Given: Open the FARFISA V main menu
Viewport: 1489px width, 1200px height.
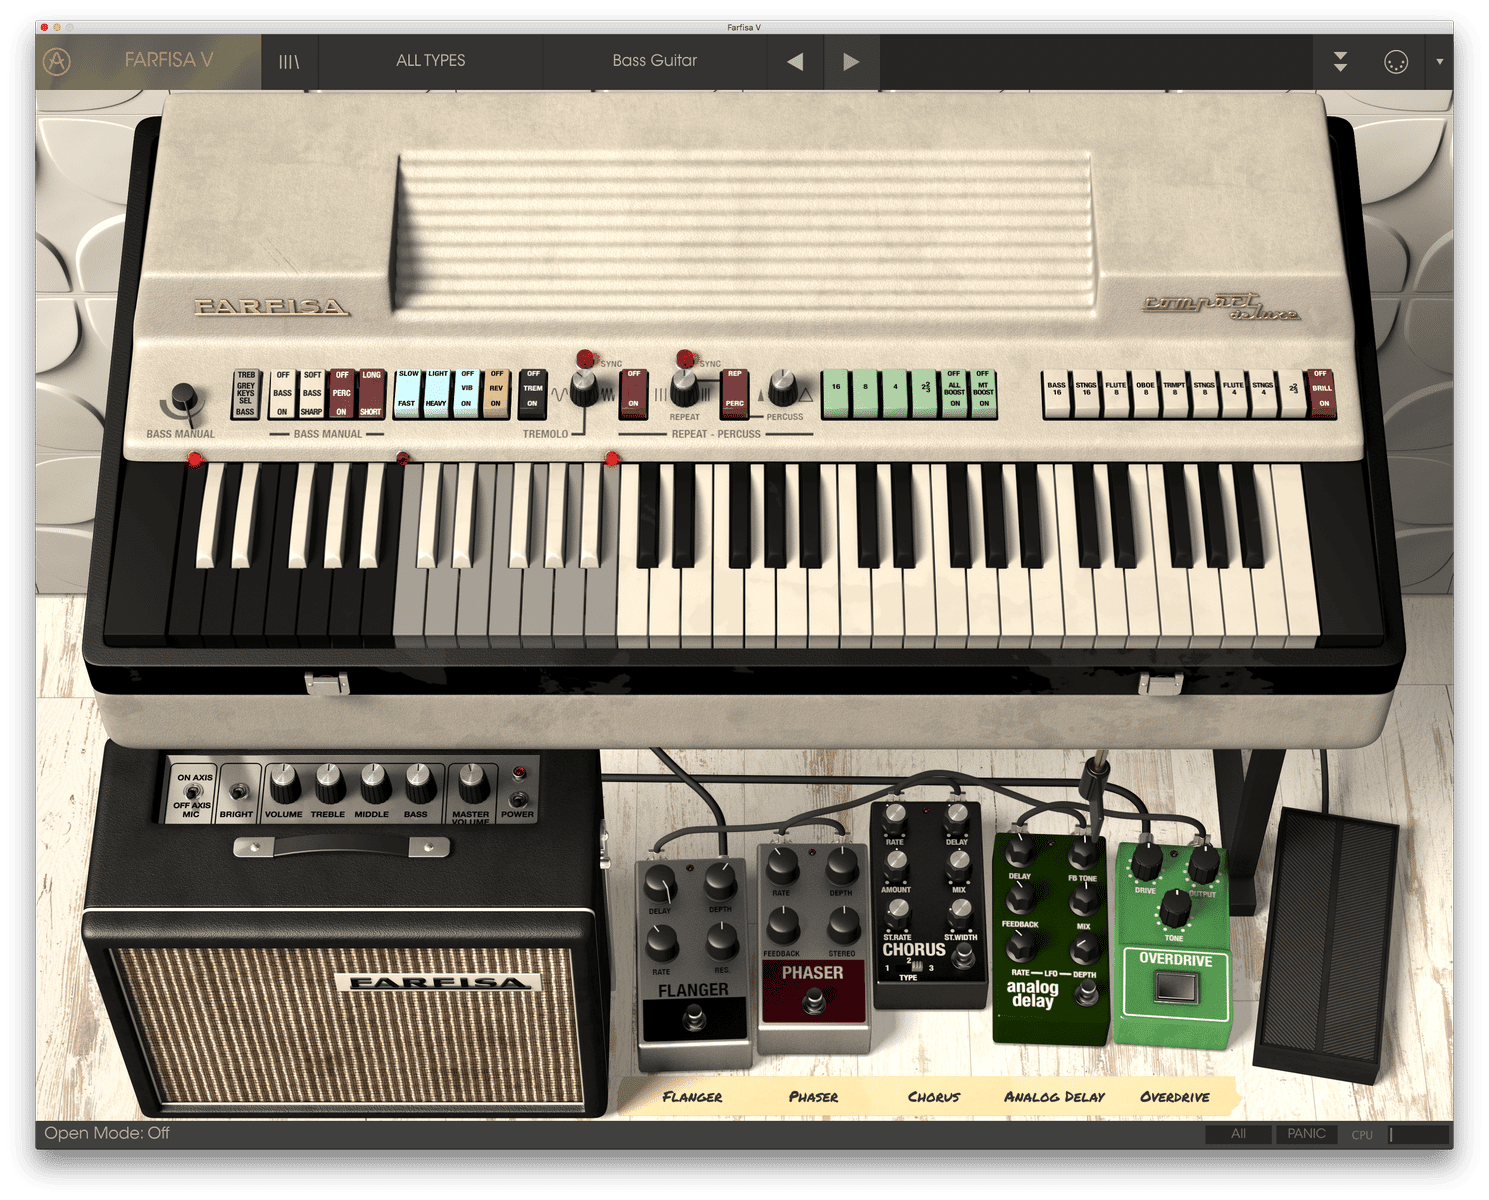Looking at the screenshot, I should pyautogui.click(x=169, y=60).
